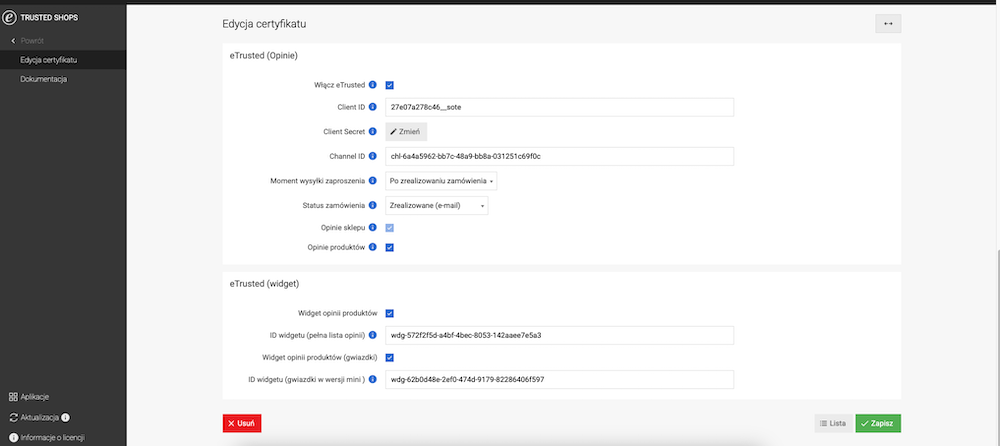Click into ID widgetu (gwiazdki w wersji mini) field

559,380
